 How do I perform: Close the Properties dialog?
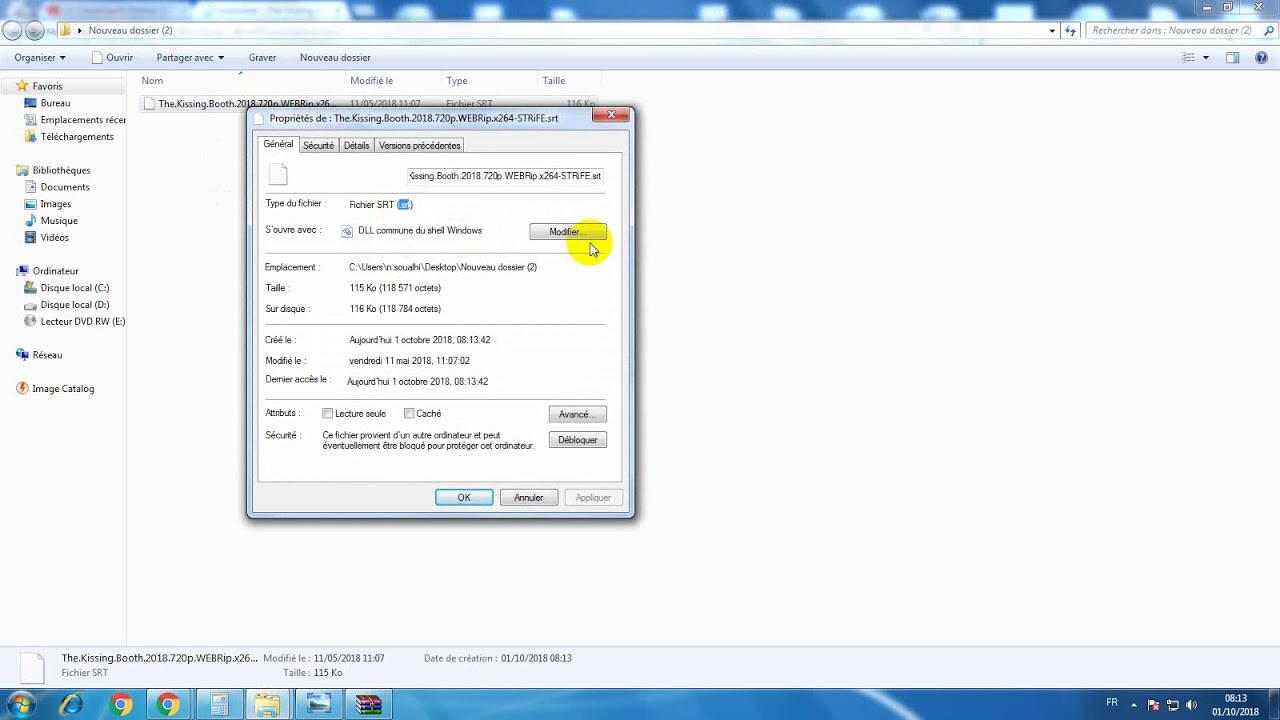click(x=611, y=115)
